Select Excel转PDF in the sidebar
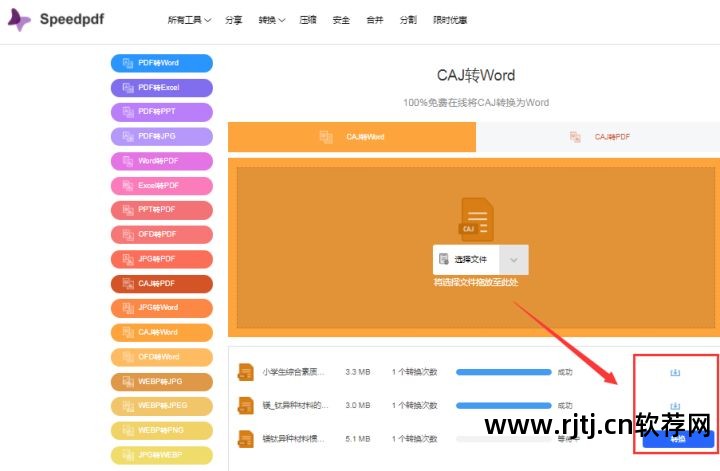The image size is (720, 471). (162, 185)
